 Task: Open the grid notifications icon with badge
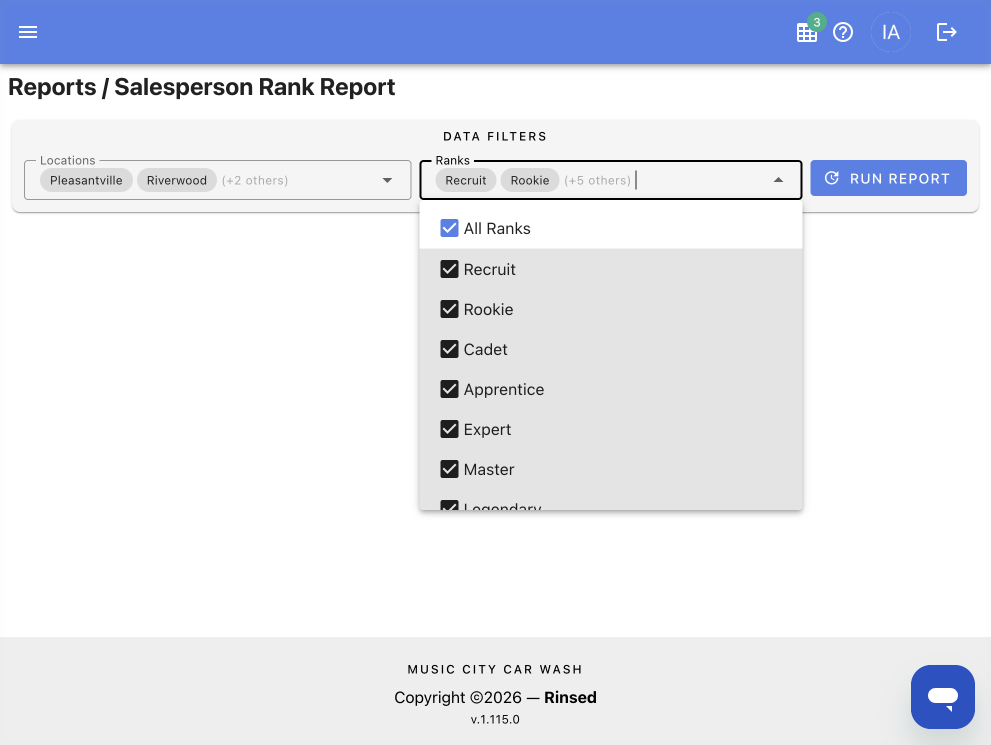click(x=806, y=32)
